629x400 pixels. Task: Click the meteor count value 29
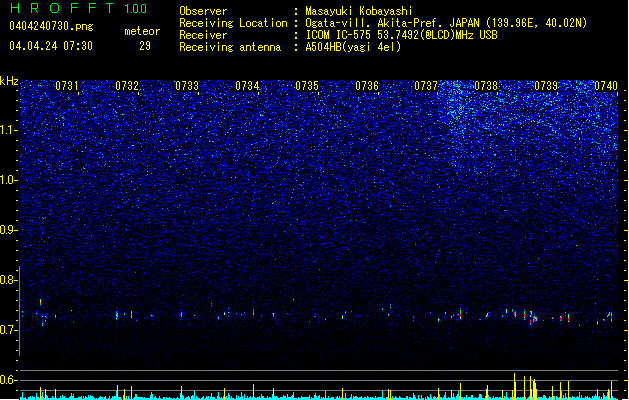click(145, 46)
